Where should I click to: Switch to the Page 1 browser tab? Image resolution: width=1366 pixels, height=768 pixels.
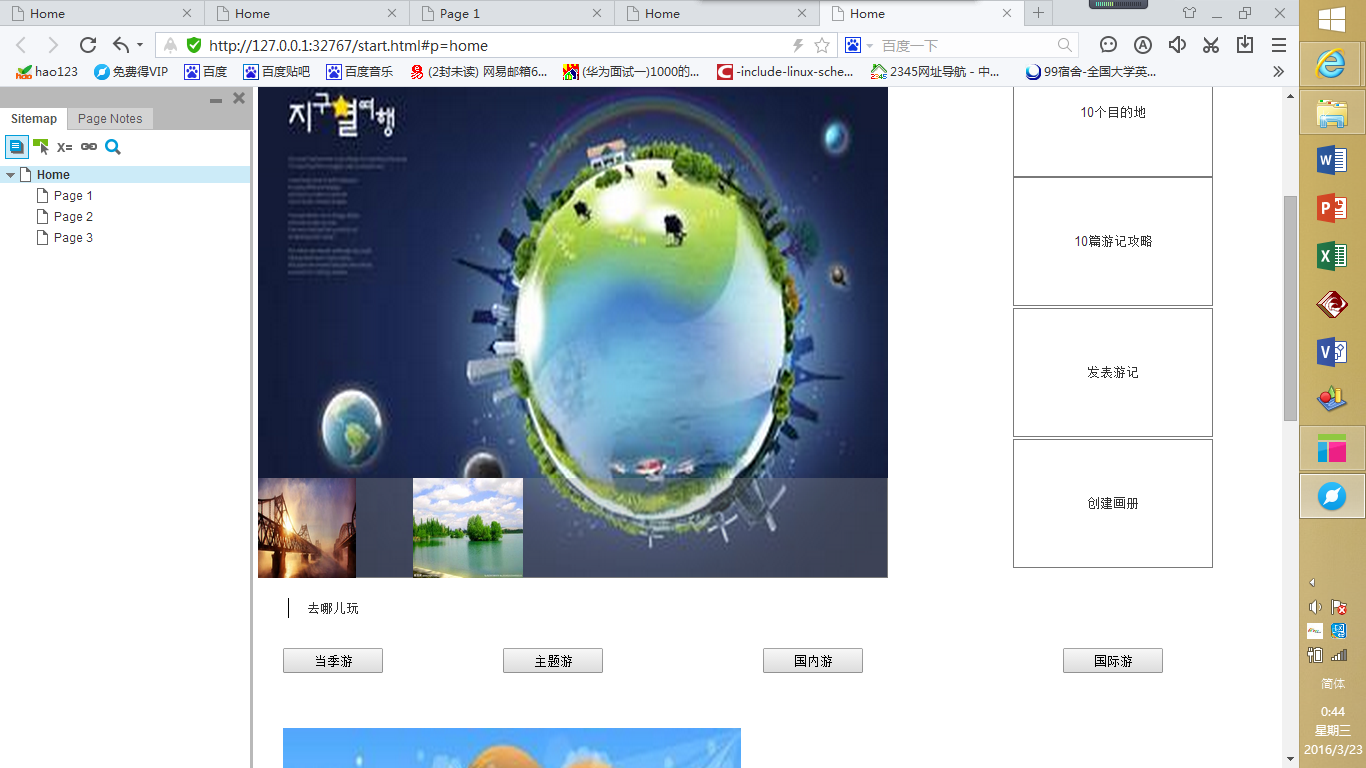pyautogui.click(x=512, y=13)
